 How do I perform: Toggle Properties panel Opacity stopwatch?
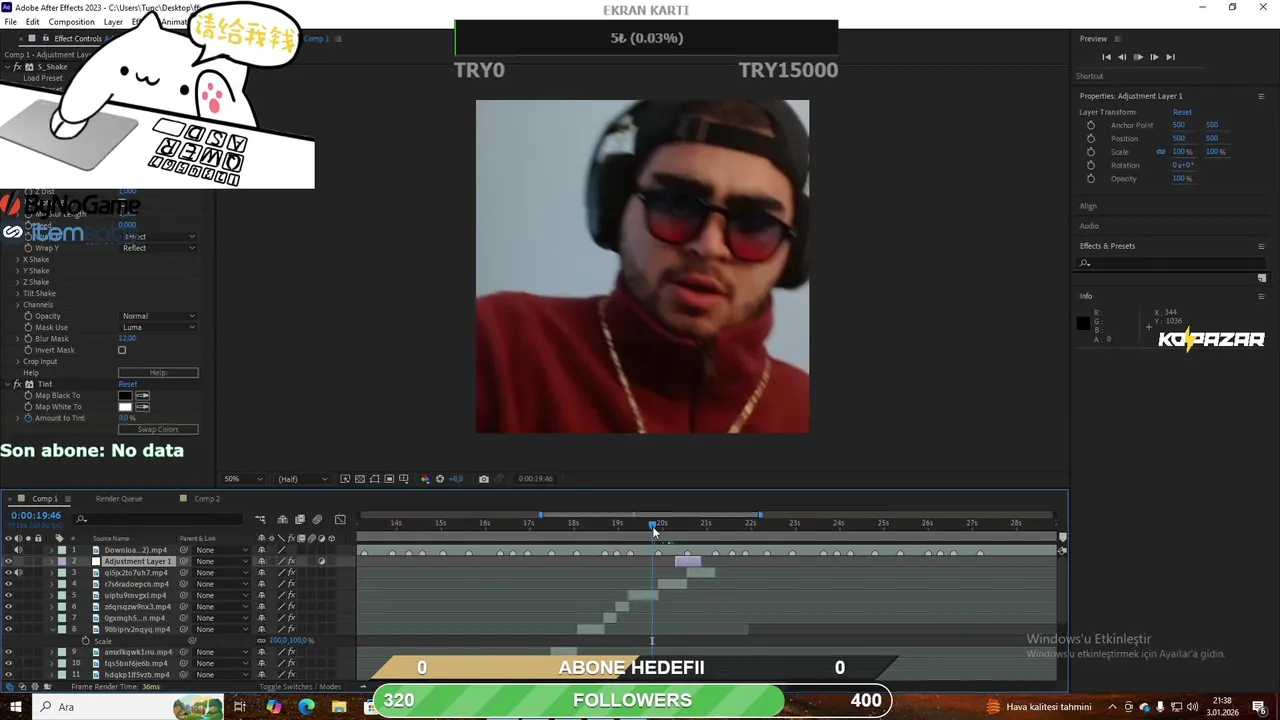pos(1091,178)
